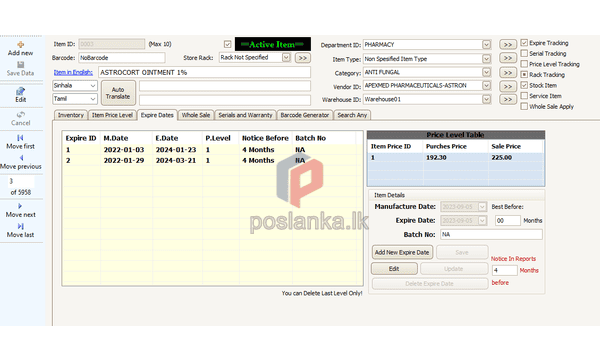This screenshot has width=600, height=360.
Task: Click the Add new icon
Action: (21, 44)
